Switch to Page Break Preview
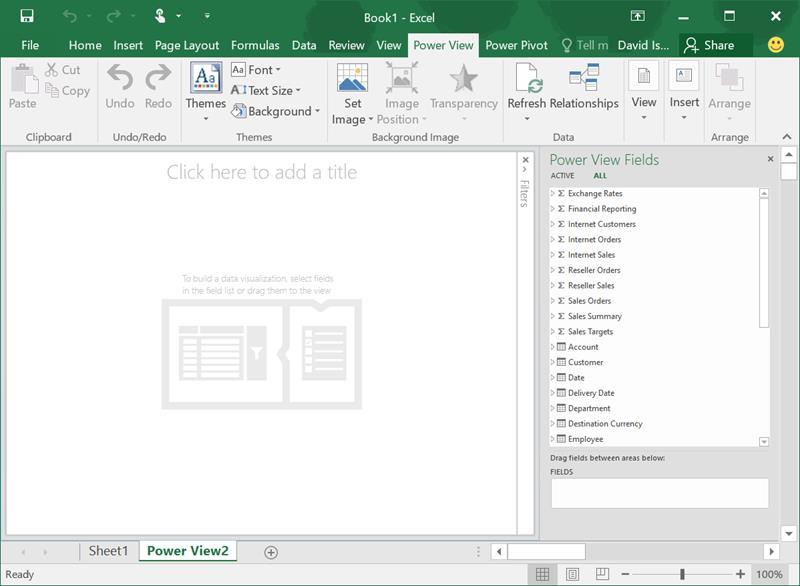800x586 pixels. tap(603, 574)
